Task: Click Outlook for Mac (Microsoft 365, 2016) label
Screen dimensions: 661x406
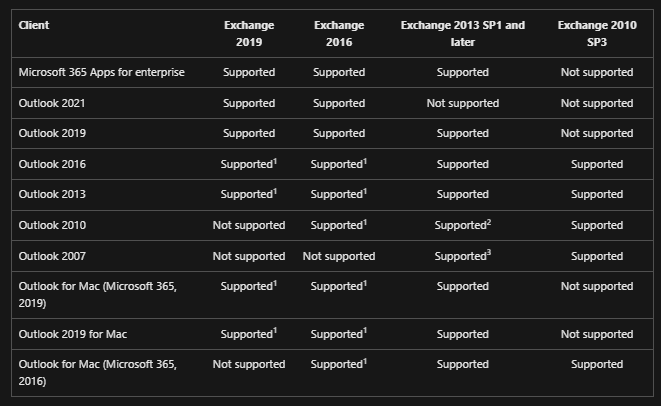Action: point(98,373)
